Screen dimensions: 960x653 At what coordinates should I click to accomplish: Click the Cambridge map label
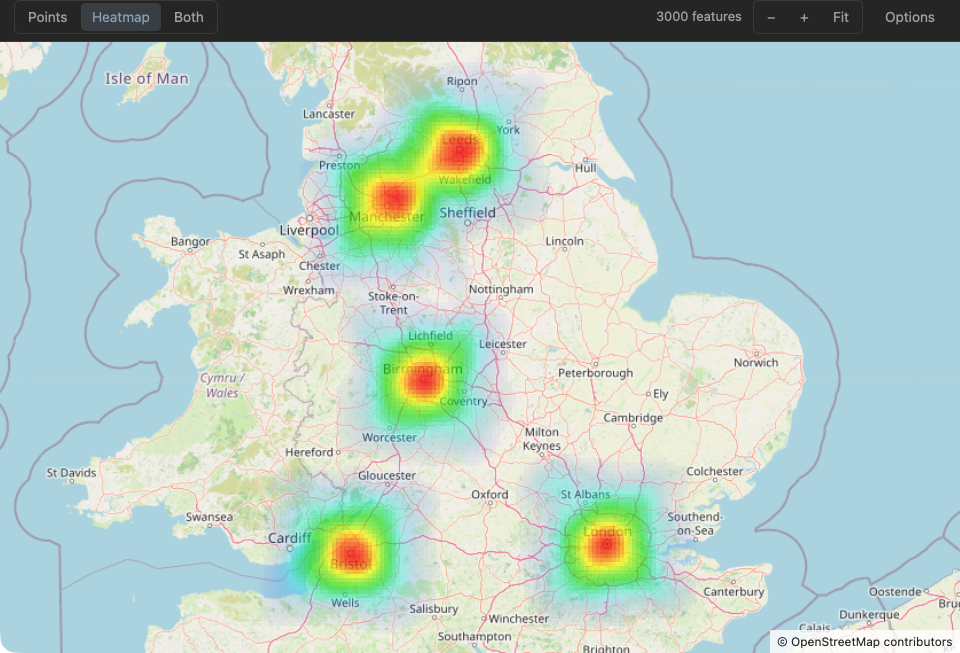(633, 418)
